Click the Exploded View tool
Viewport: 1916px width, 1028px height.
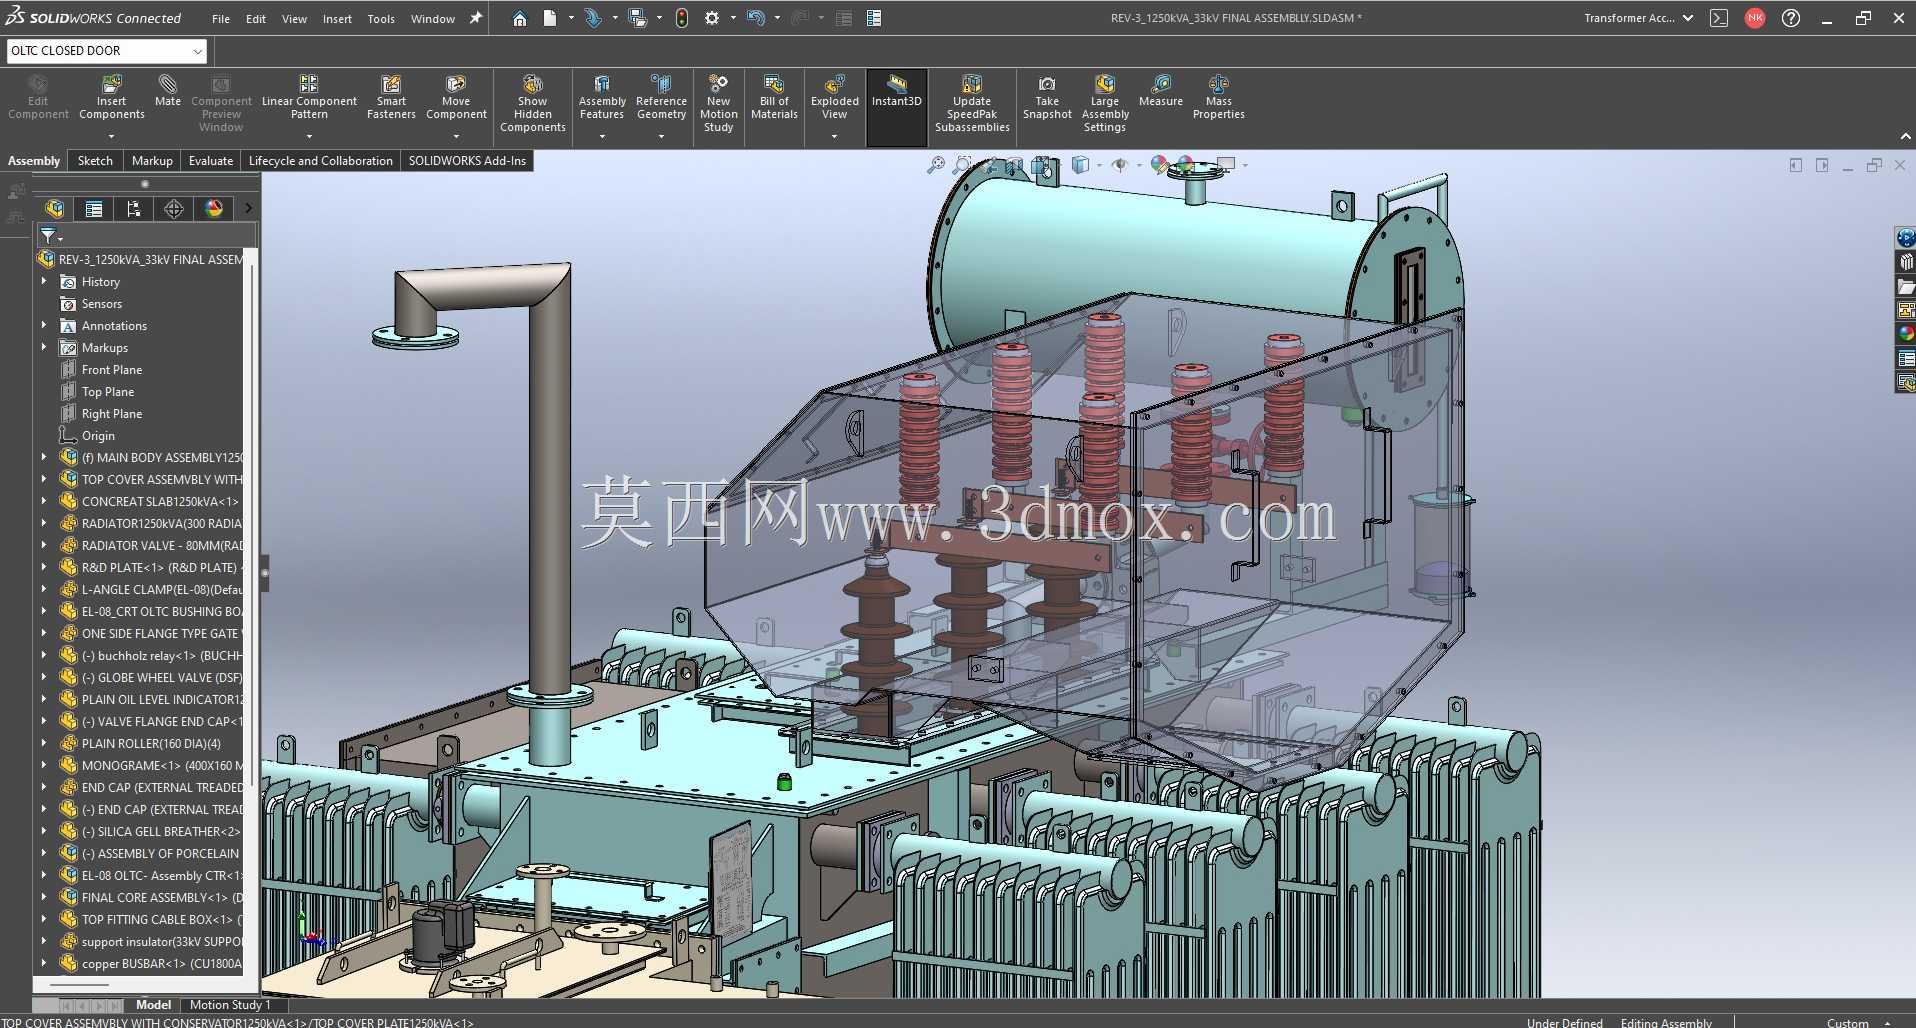[835, 98]
